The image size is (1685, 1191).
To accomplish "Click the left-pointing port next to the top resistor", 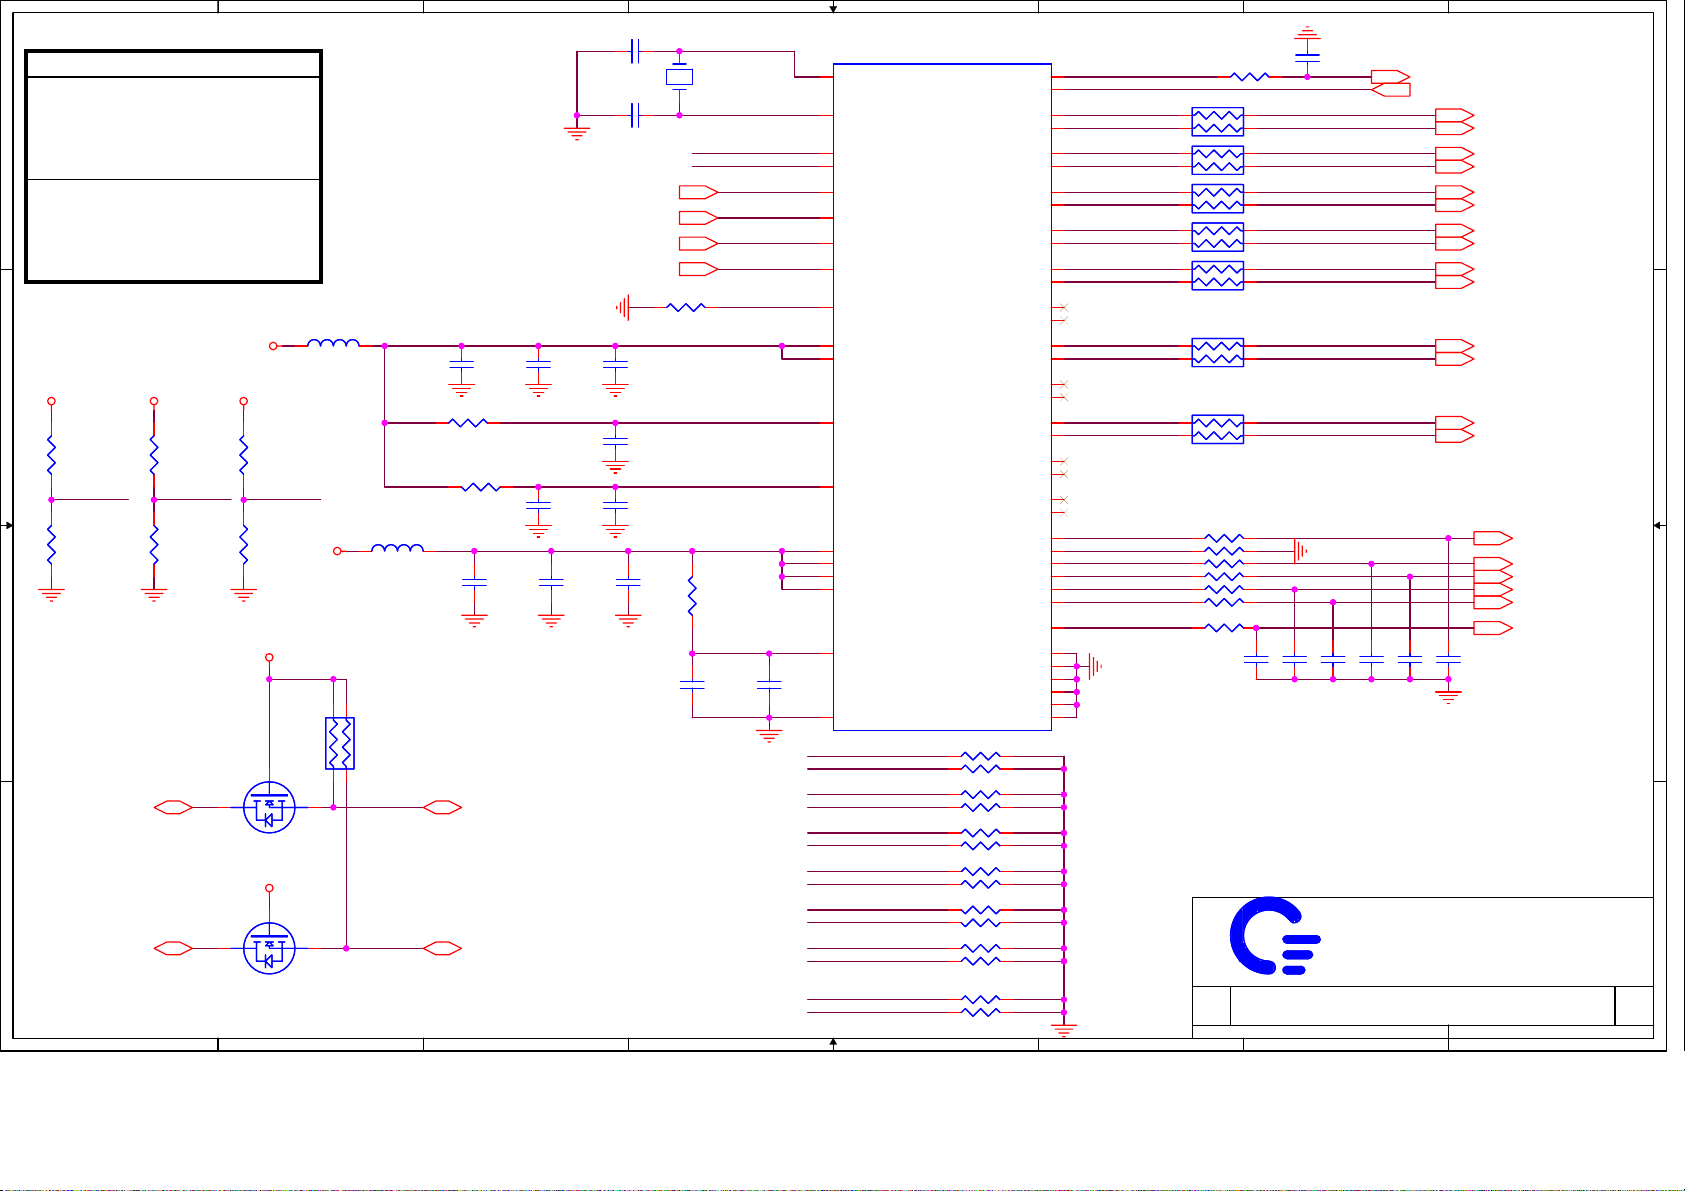I will 1390,90.
